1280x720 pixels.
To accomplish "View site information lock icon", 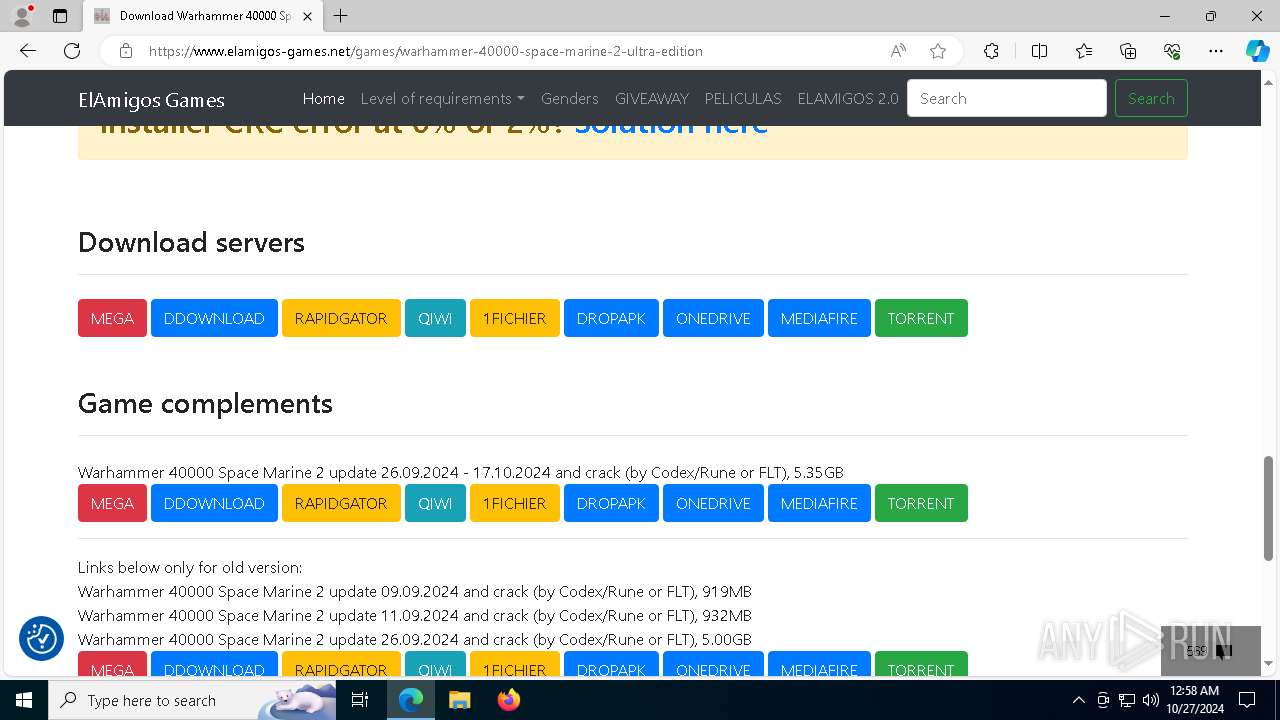I will point(126,51).
